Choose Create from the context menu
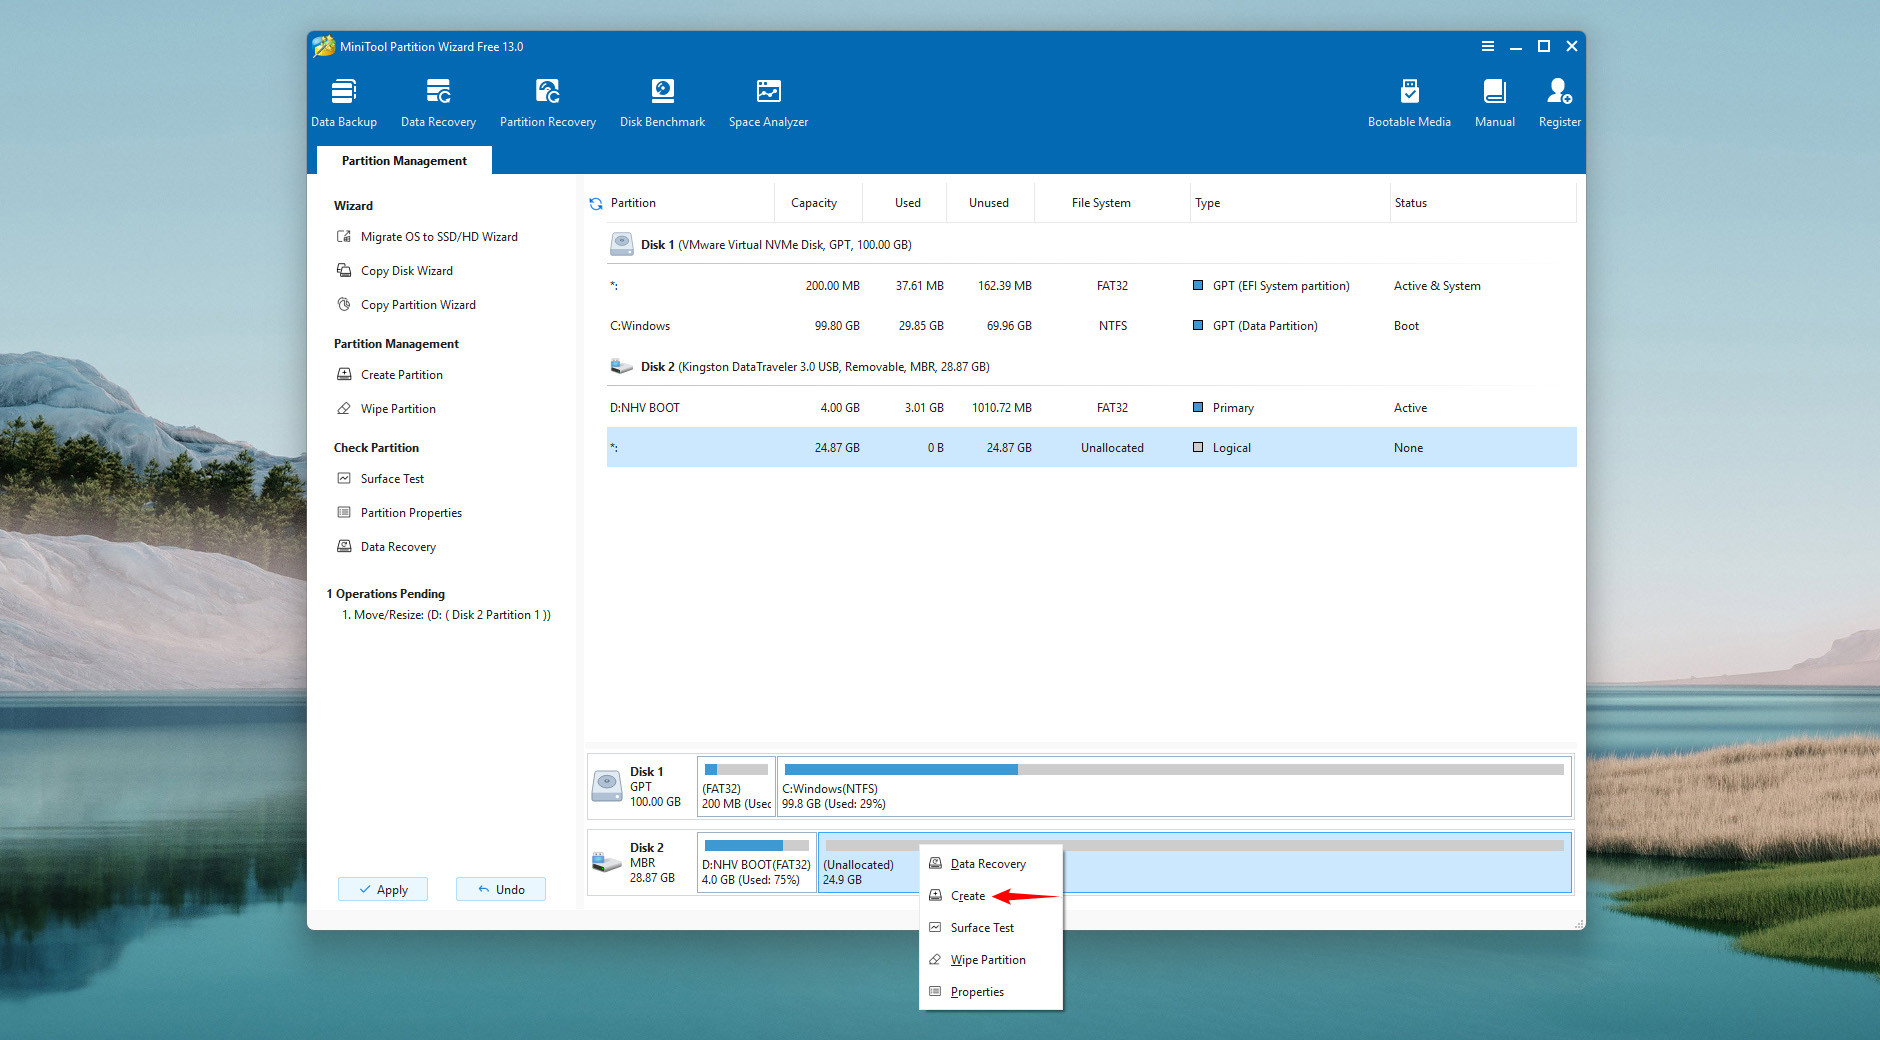Viewport: 1880px width, 1040px height. (968, 896)
